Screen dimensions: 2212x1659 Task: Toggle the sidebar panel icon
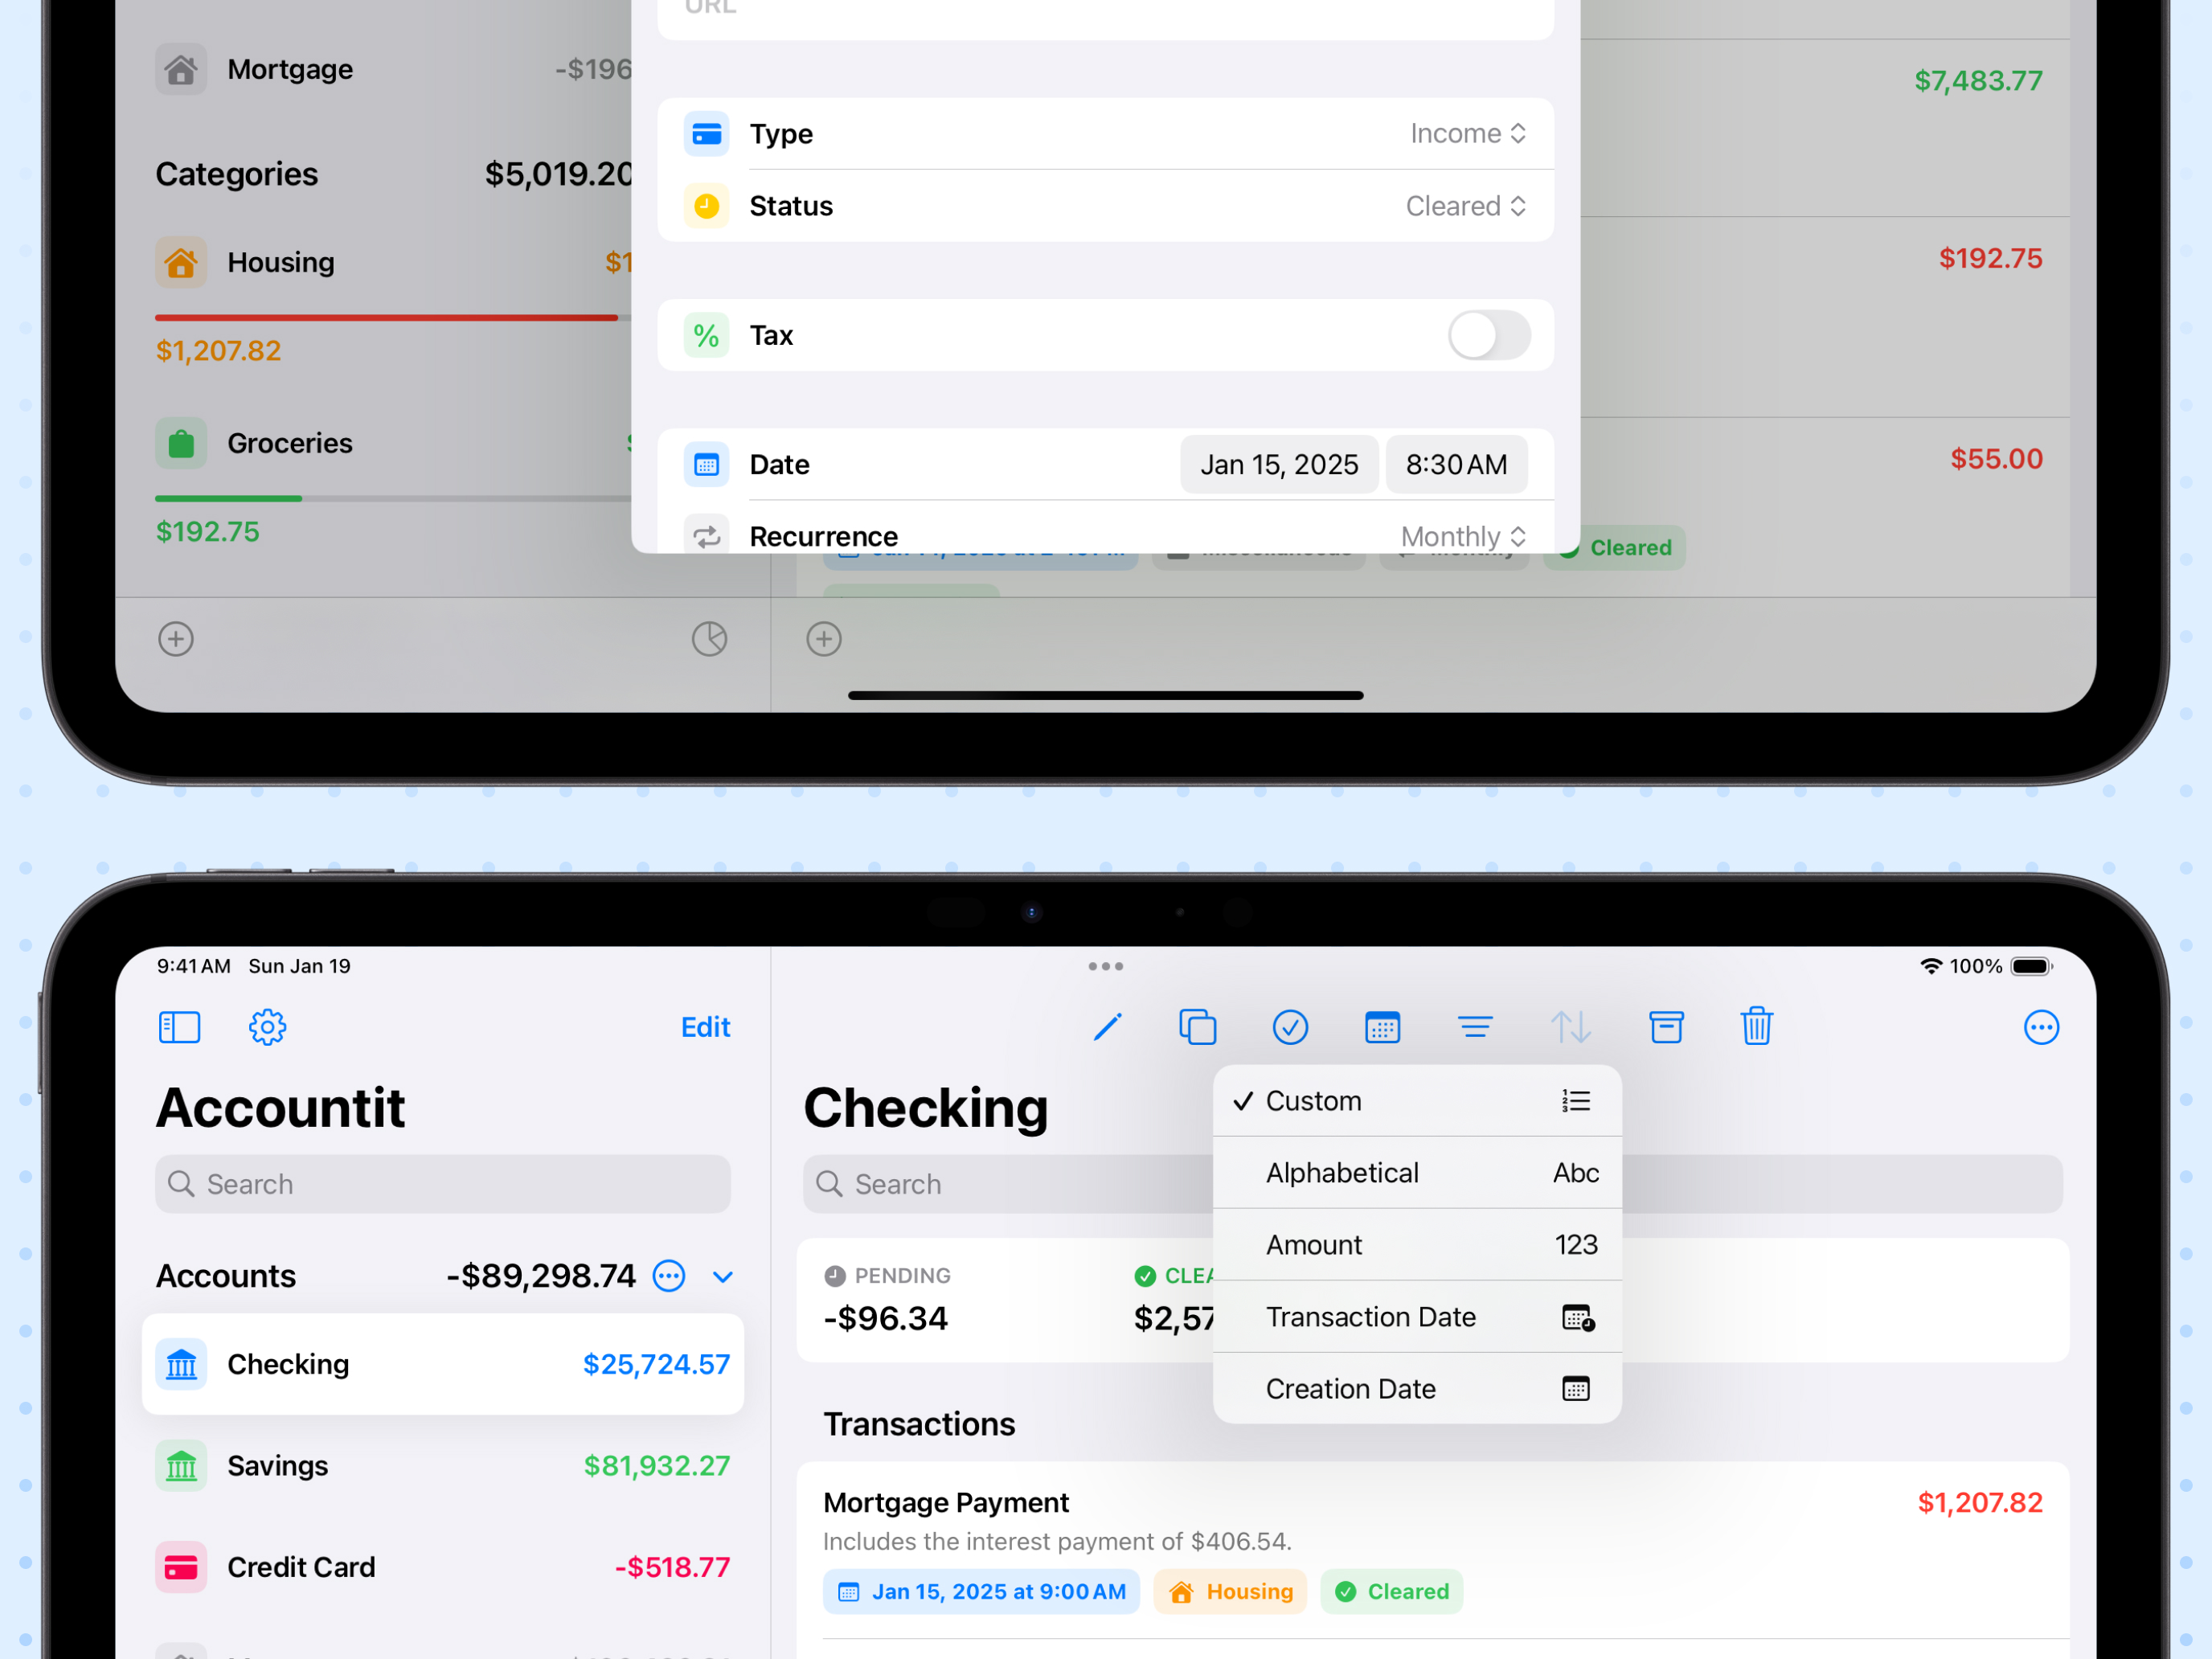click(180, 1027)
